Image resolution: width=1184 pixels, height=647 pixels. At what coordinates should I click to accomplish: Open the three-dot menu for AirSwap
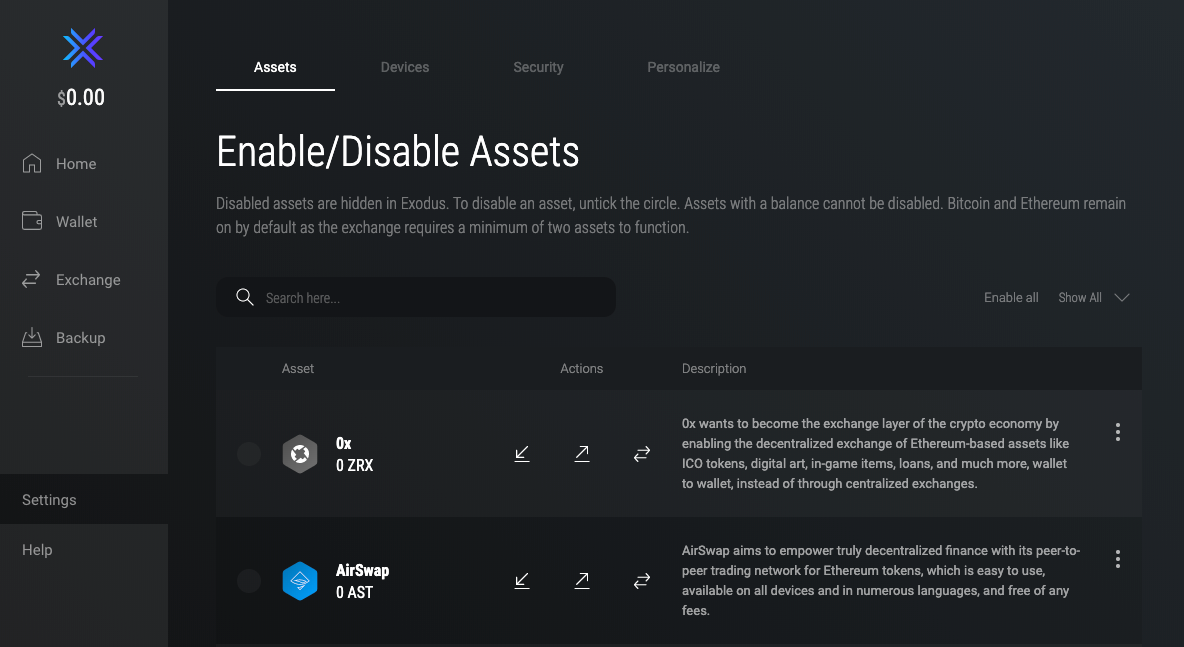1118,559
